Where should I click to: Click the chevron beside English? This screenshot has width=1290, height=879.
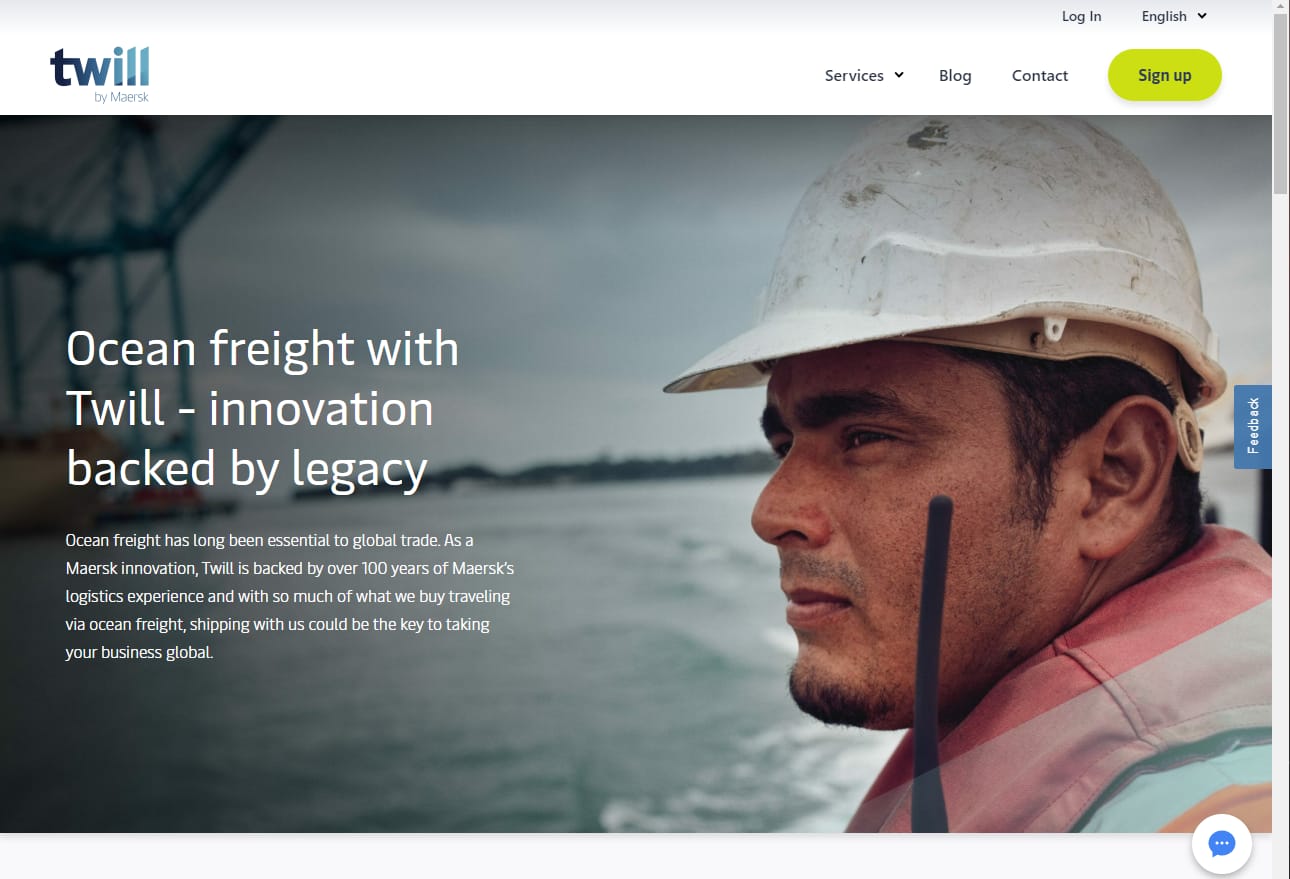point(1202,16)
